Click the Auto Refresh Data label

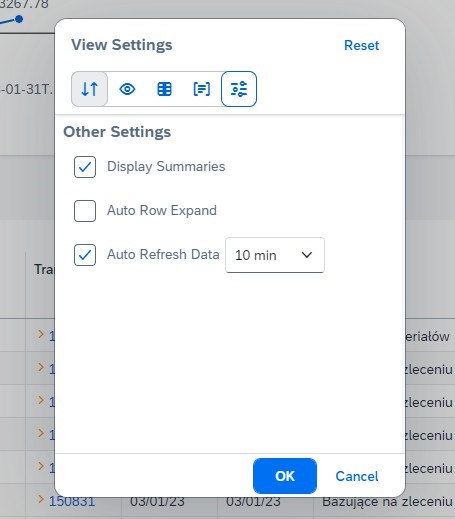pos(163,254)
